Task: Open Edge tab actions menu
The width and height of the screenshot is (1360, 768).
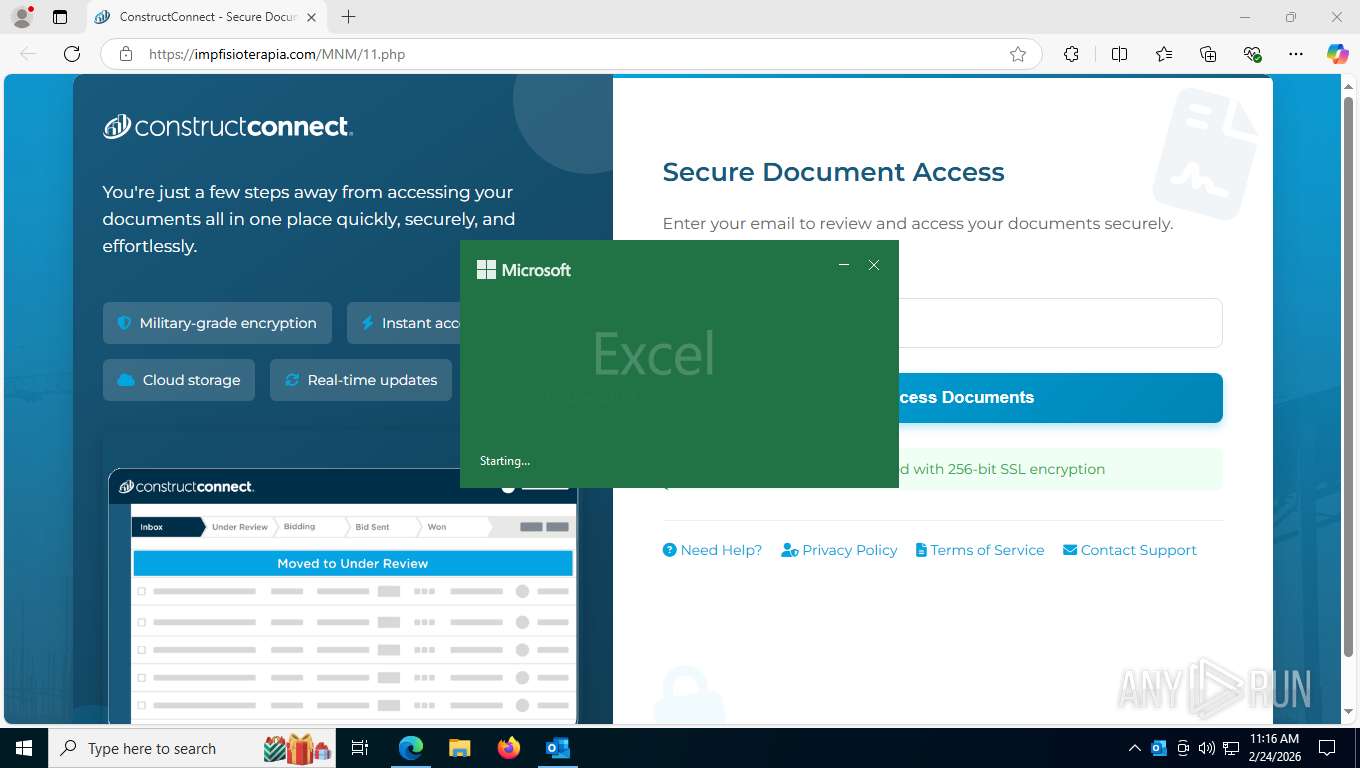Action: coord(60,17)
